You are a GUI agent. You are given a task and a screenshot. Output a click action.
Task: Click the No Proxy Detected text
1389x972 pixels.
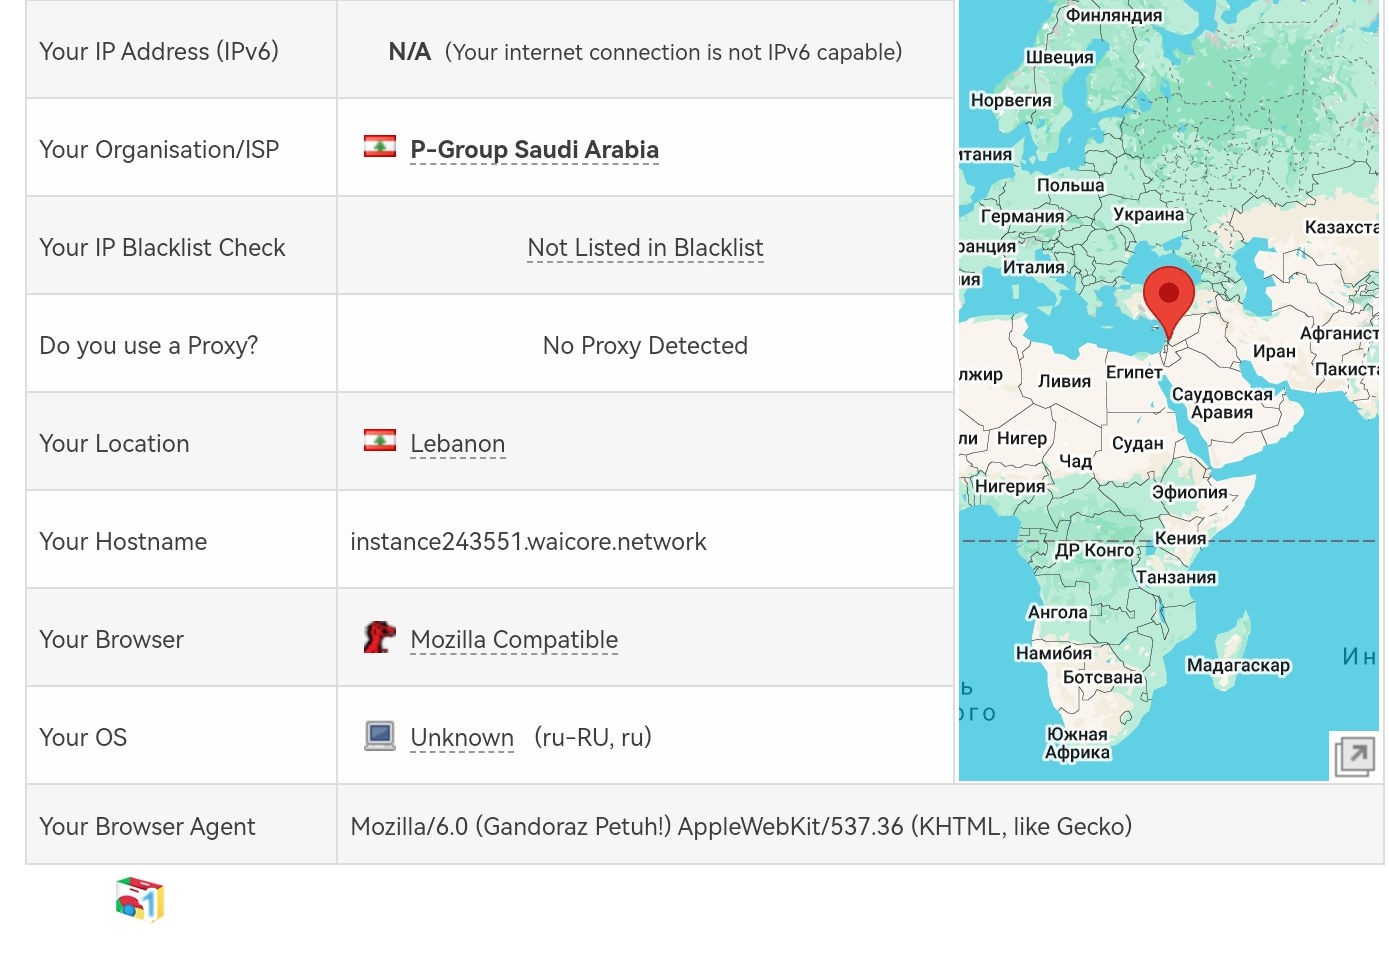645,346
